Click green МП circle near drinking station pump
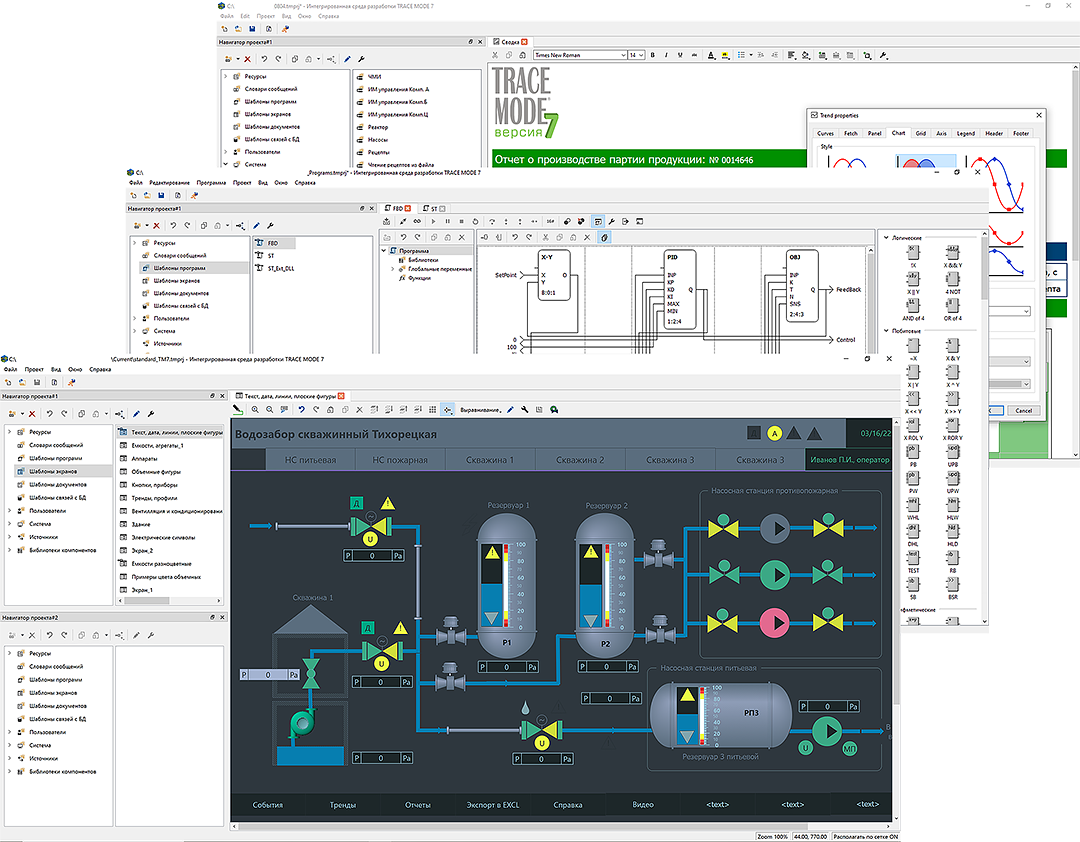This screenshot has width=1080, height=842. point(850,748)
